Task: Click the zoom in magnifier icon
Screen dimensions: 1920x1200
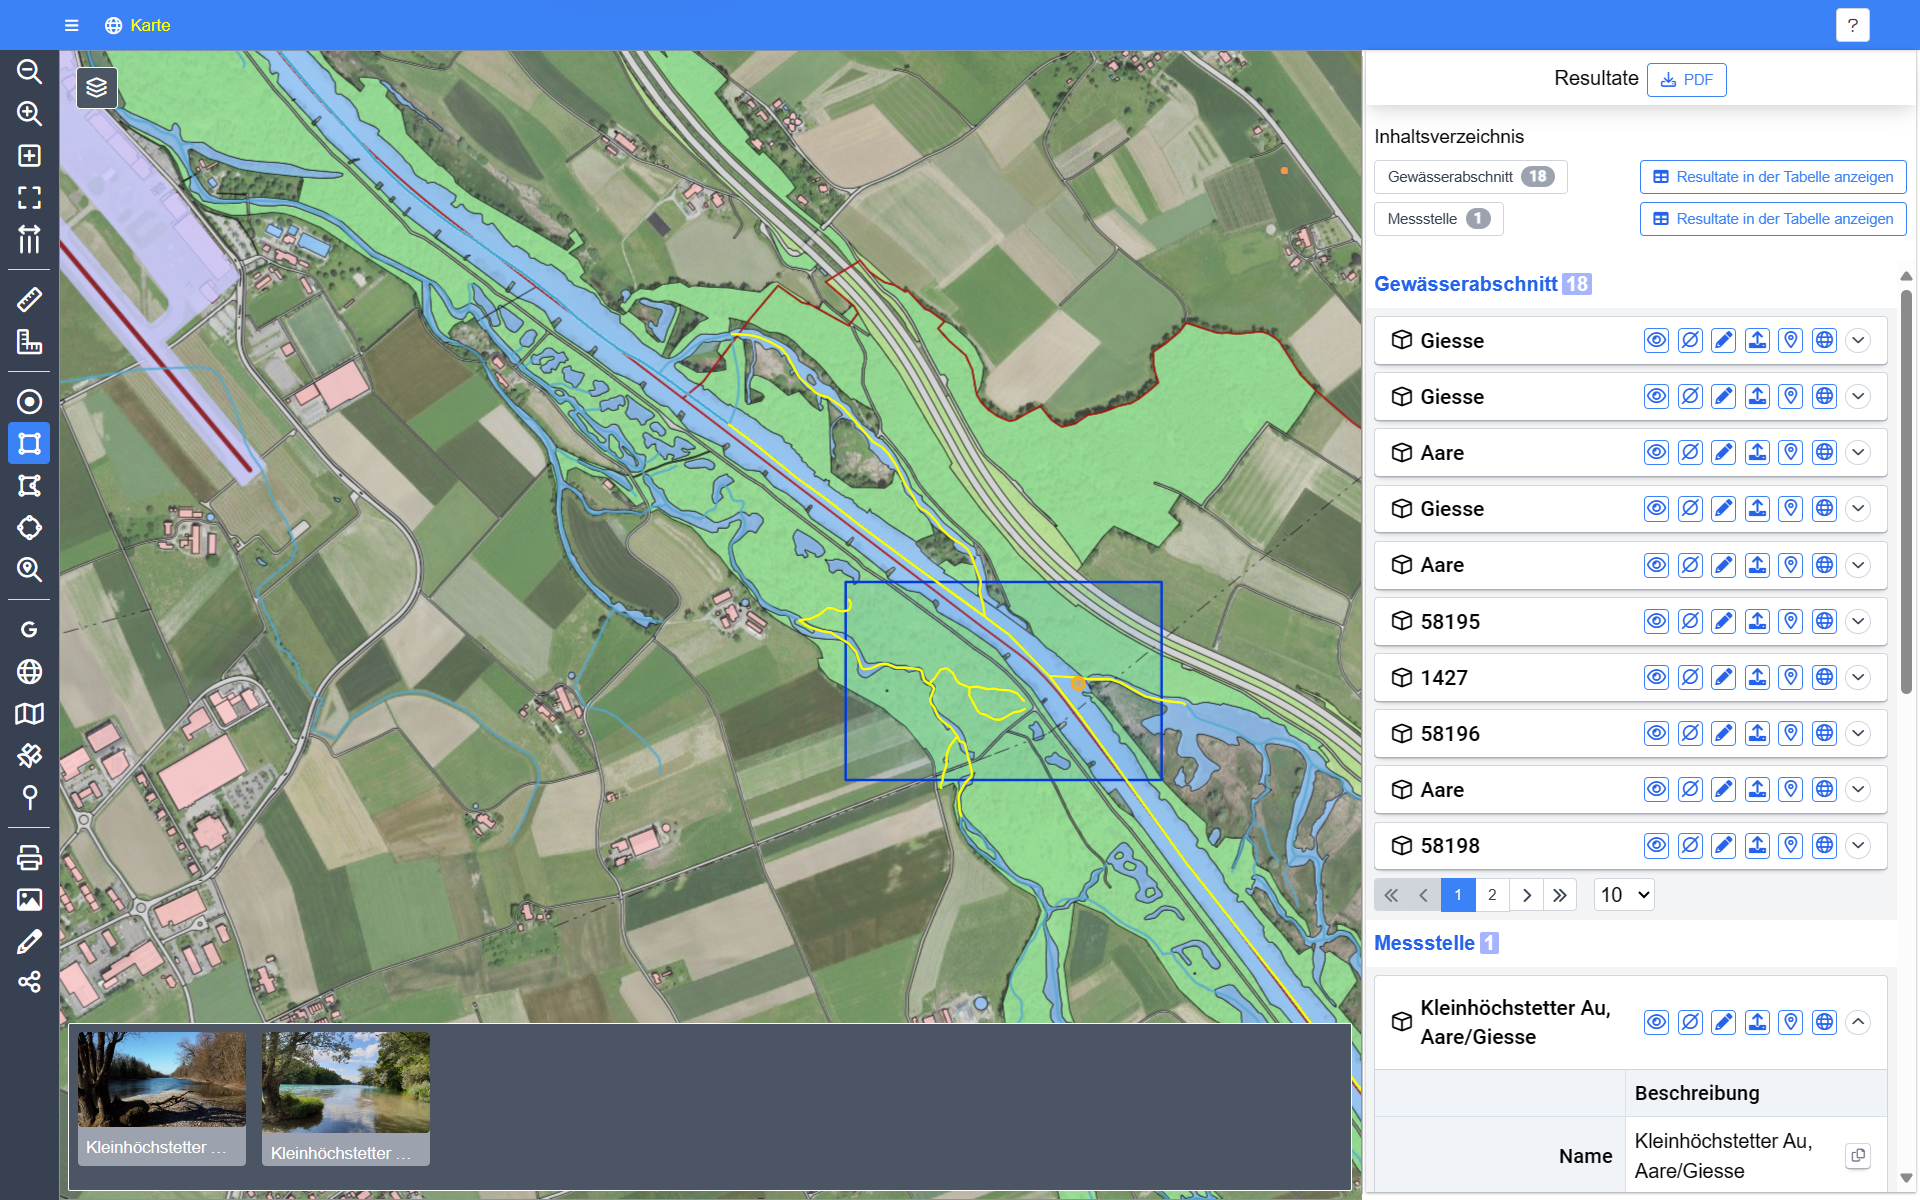Action: [x=29, y=114]
